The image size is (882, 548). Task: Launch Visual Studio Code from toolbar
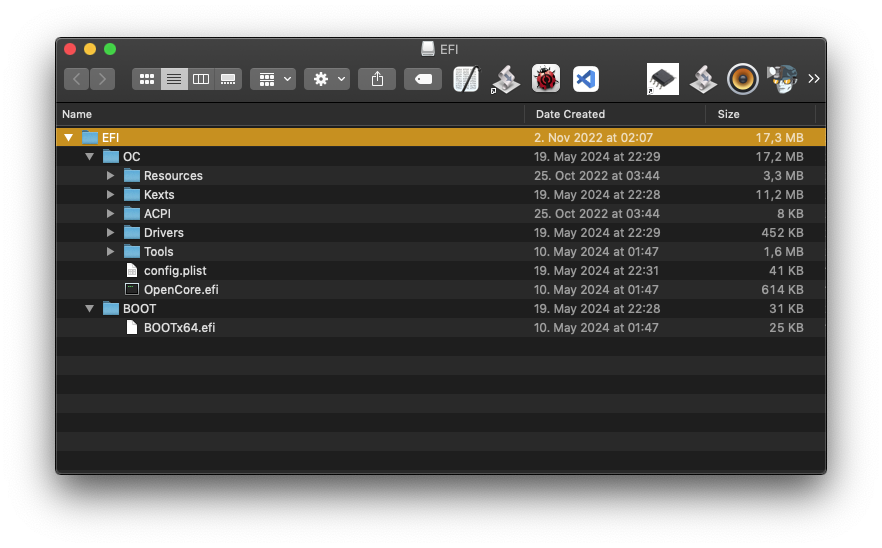click(586, 79)
